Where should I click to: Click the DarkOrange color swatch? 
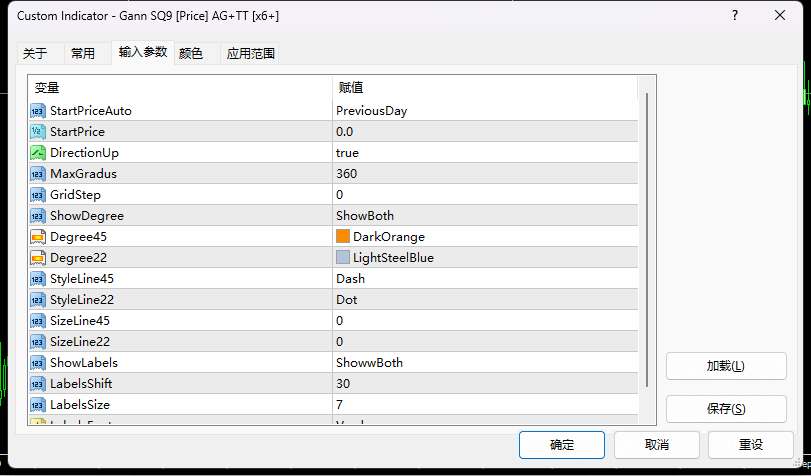[343, 236]
